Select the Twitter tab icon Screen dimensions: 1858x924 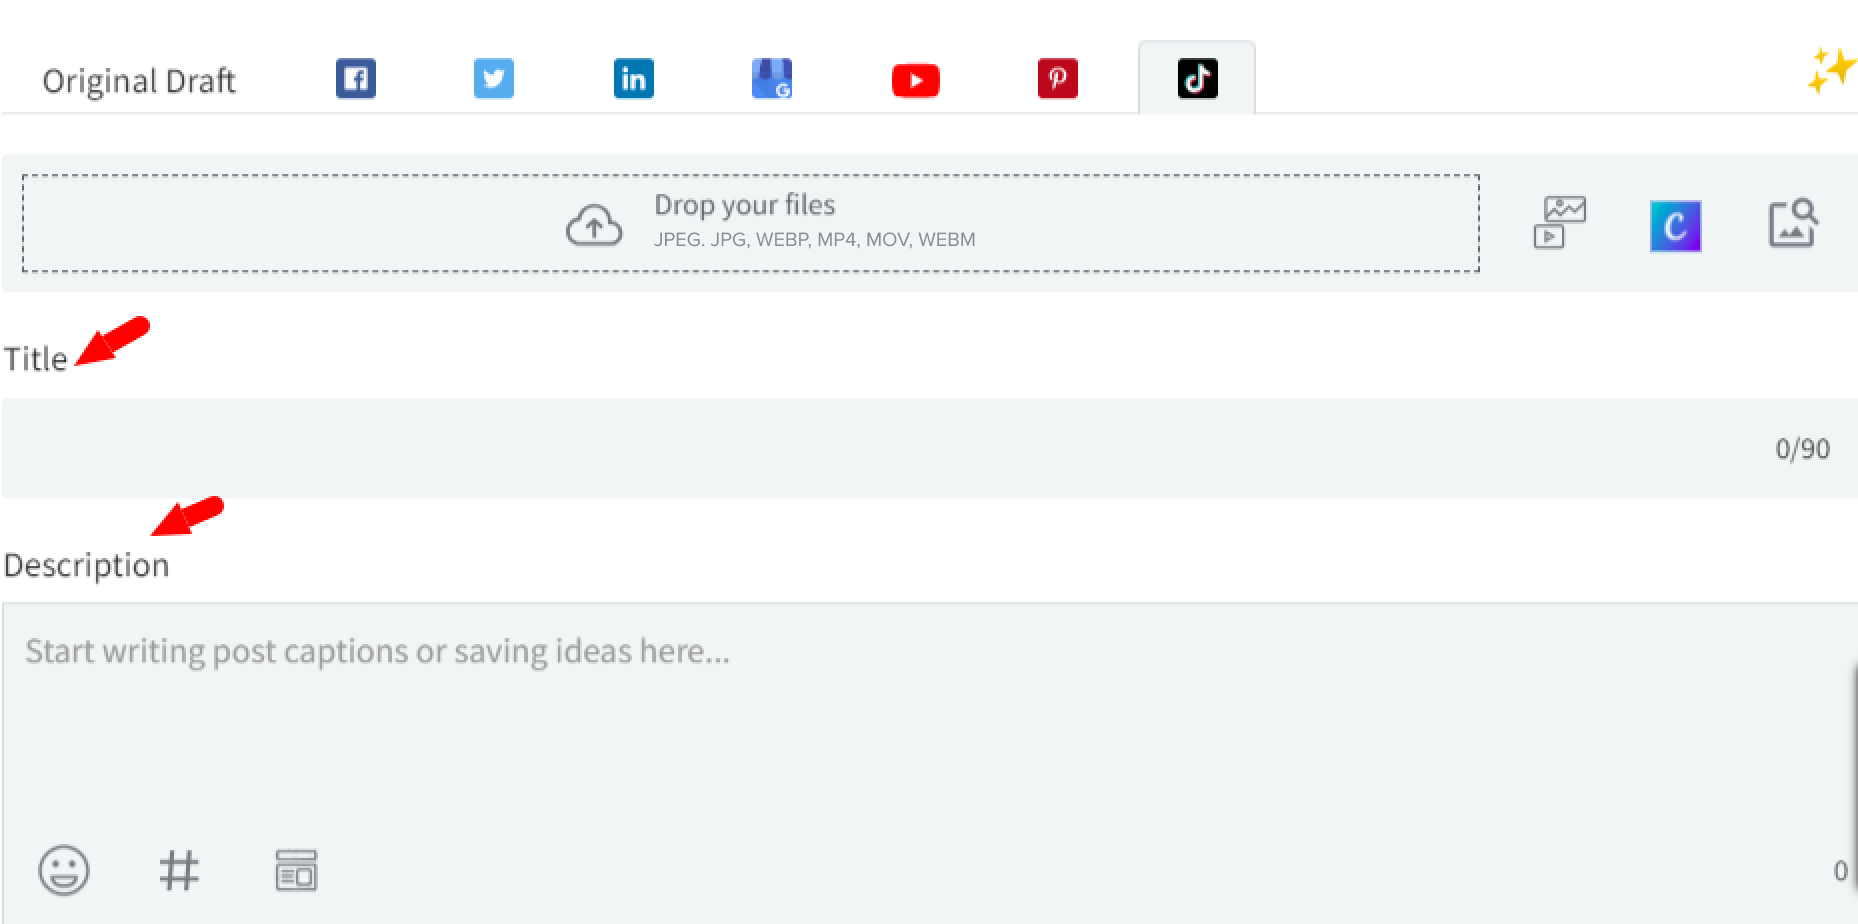click(x=494, y=79)
